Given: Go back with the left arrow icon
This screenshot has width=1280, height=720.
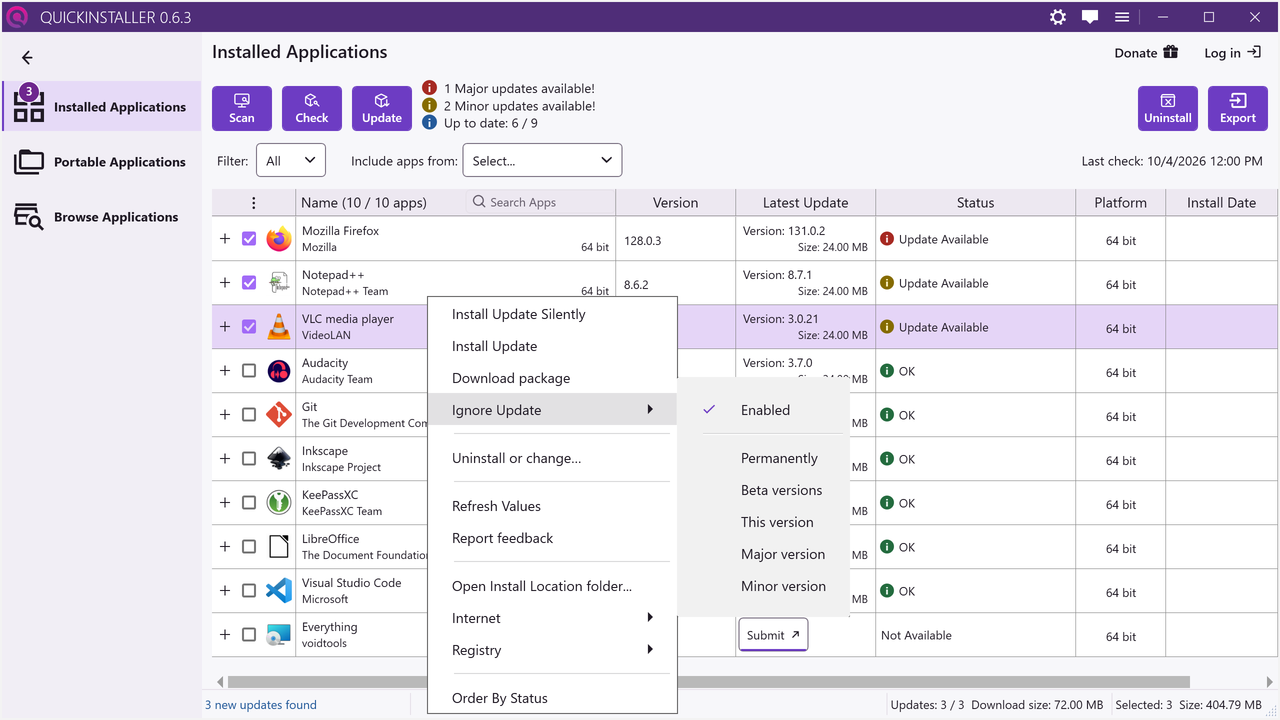Looking at the screenshot, I should pyautogui.click(x=27, y=58).
